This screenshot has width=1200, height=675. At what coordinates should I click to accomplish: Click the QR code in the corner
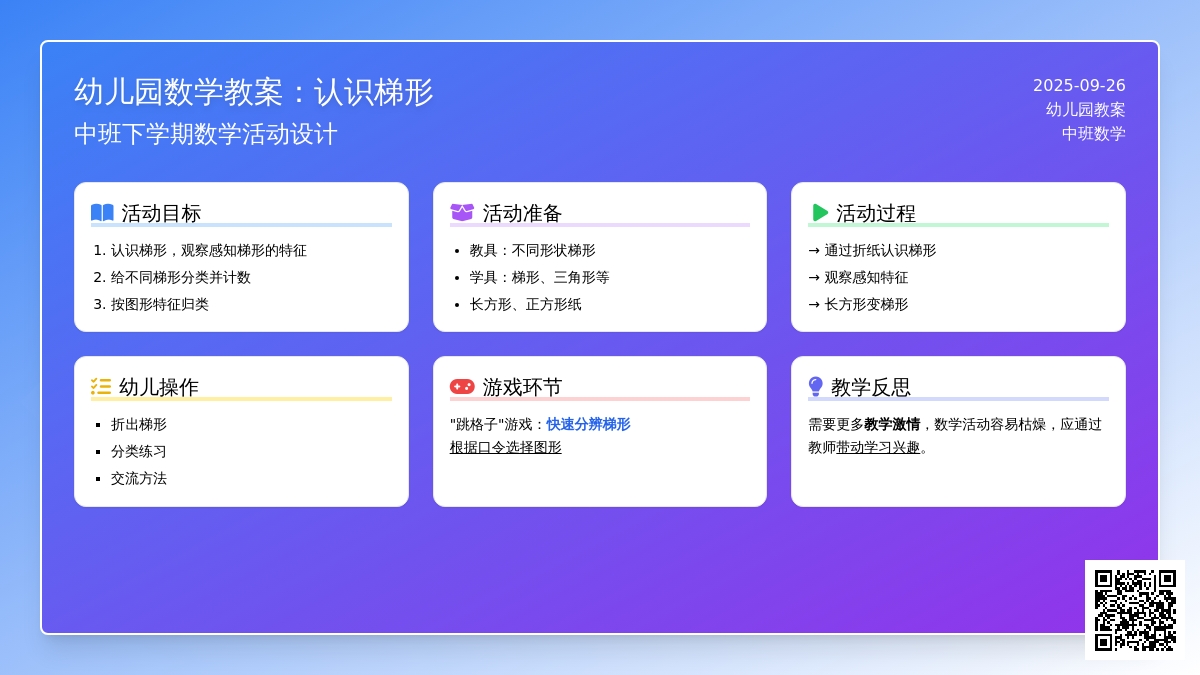tap(1135, 610)
